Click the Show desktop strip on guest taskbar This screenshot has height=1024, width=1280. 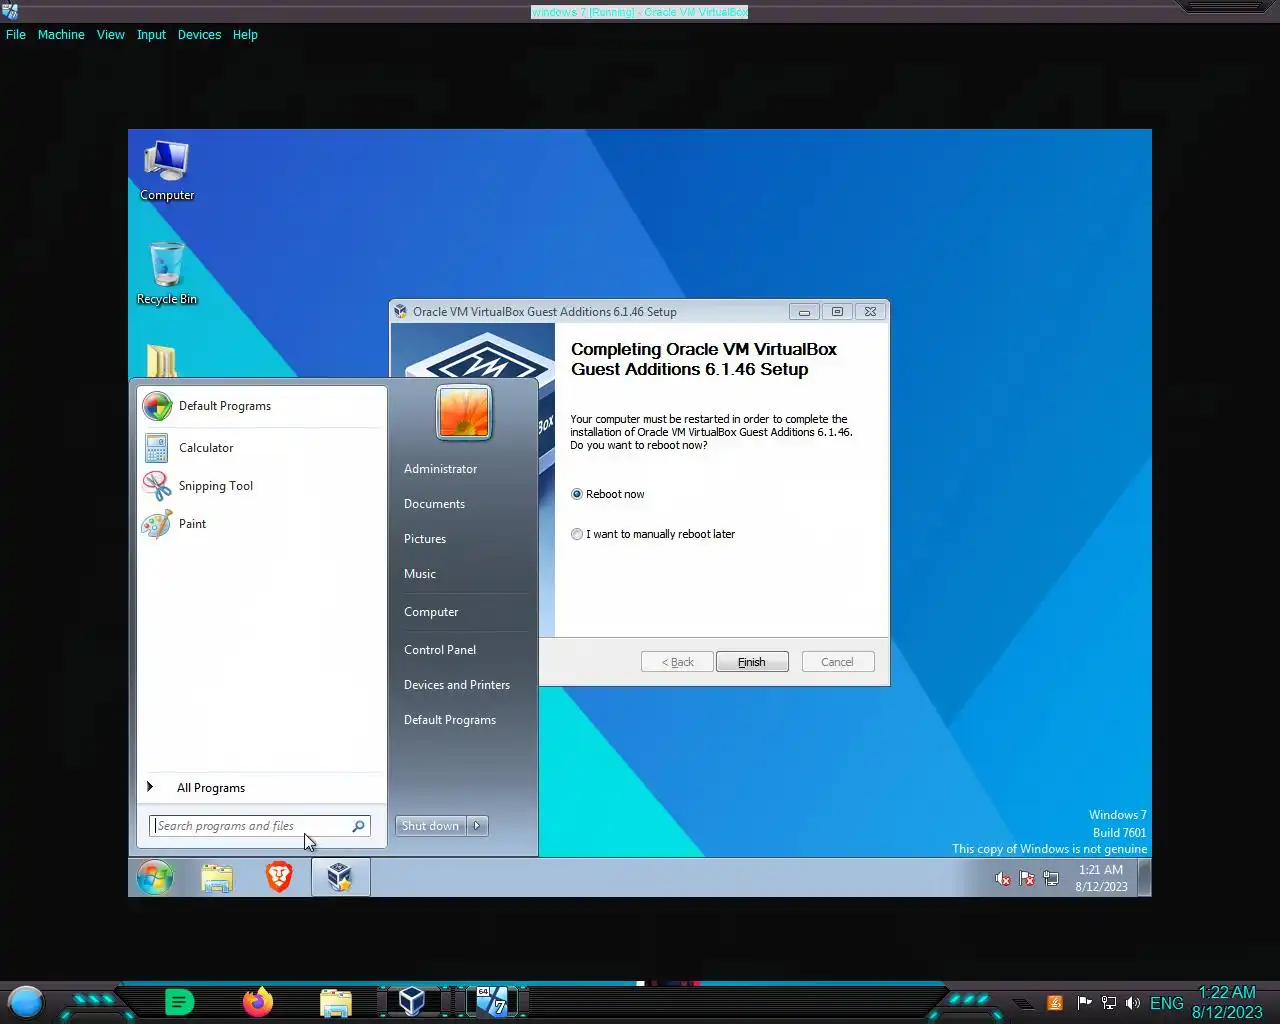pyautogui.click(x=1144, y=877)
